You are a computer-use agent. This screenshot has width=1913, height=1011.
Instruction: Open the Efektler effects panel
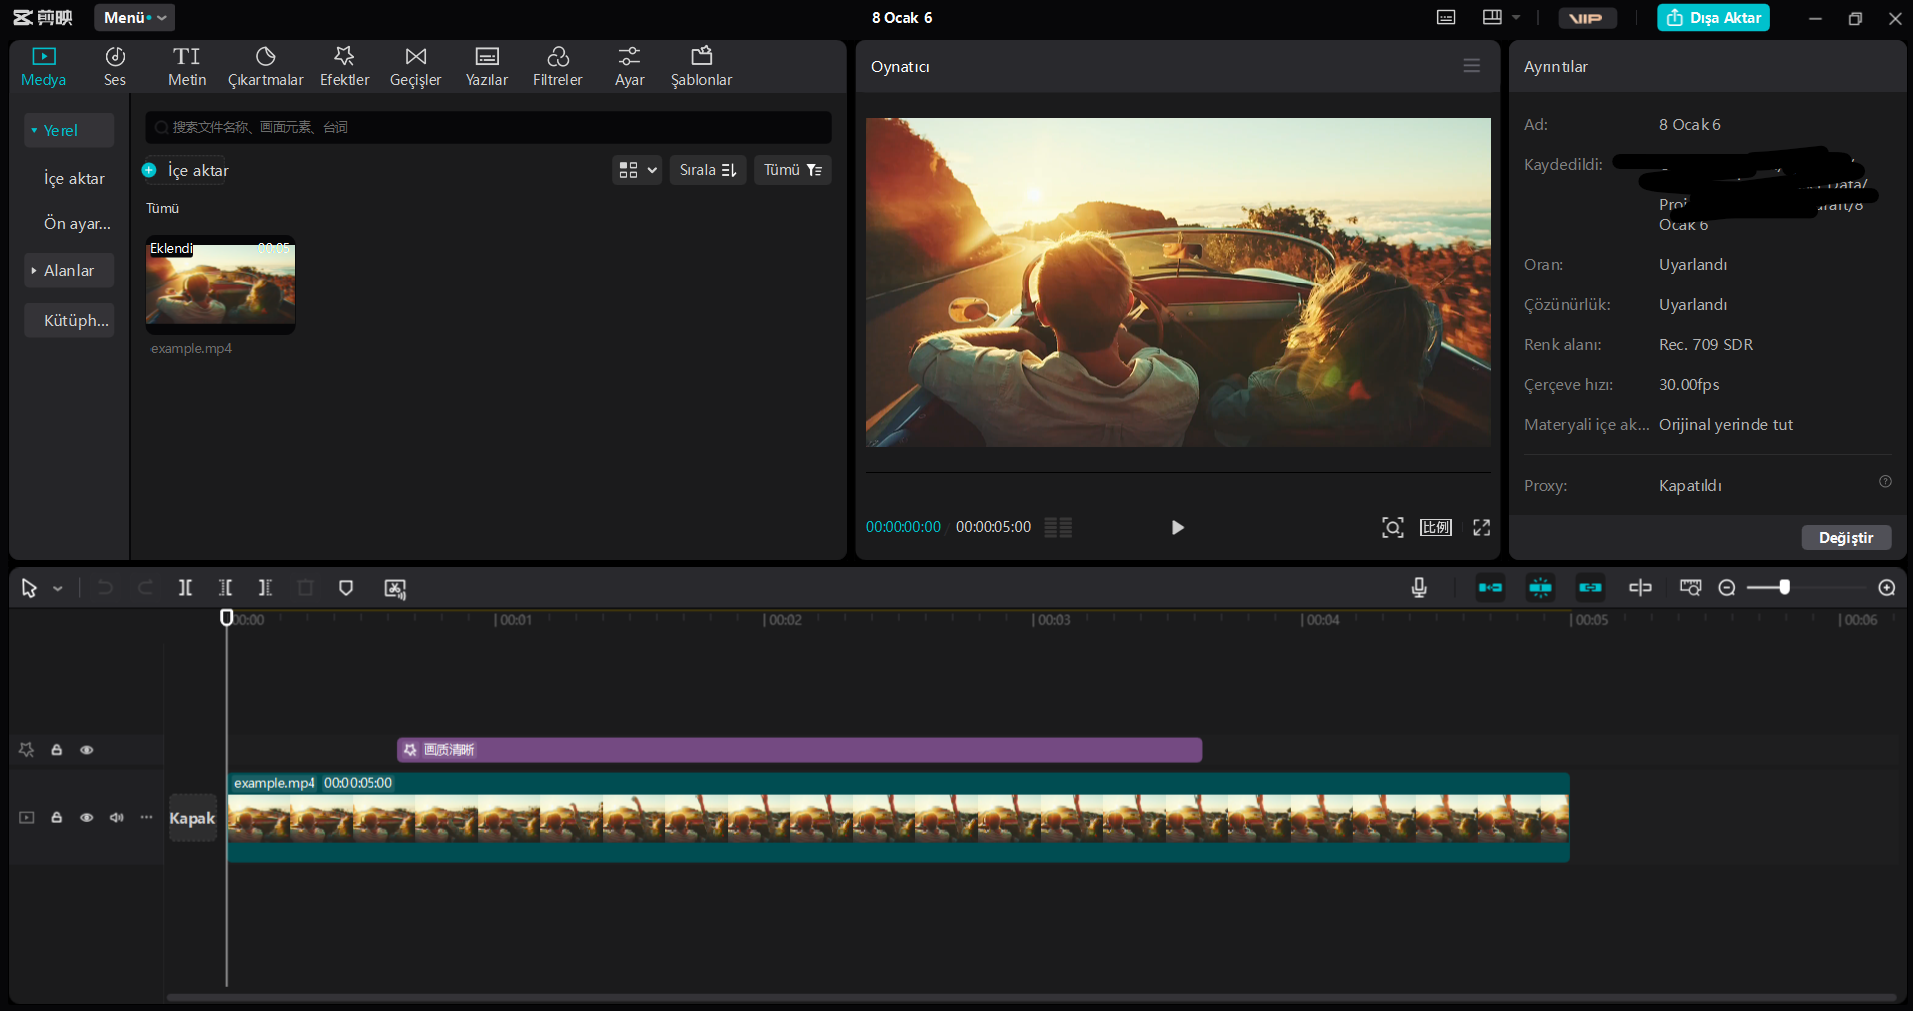(x=344, y=66)
